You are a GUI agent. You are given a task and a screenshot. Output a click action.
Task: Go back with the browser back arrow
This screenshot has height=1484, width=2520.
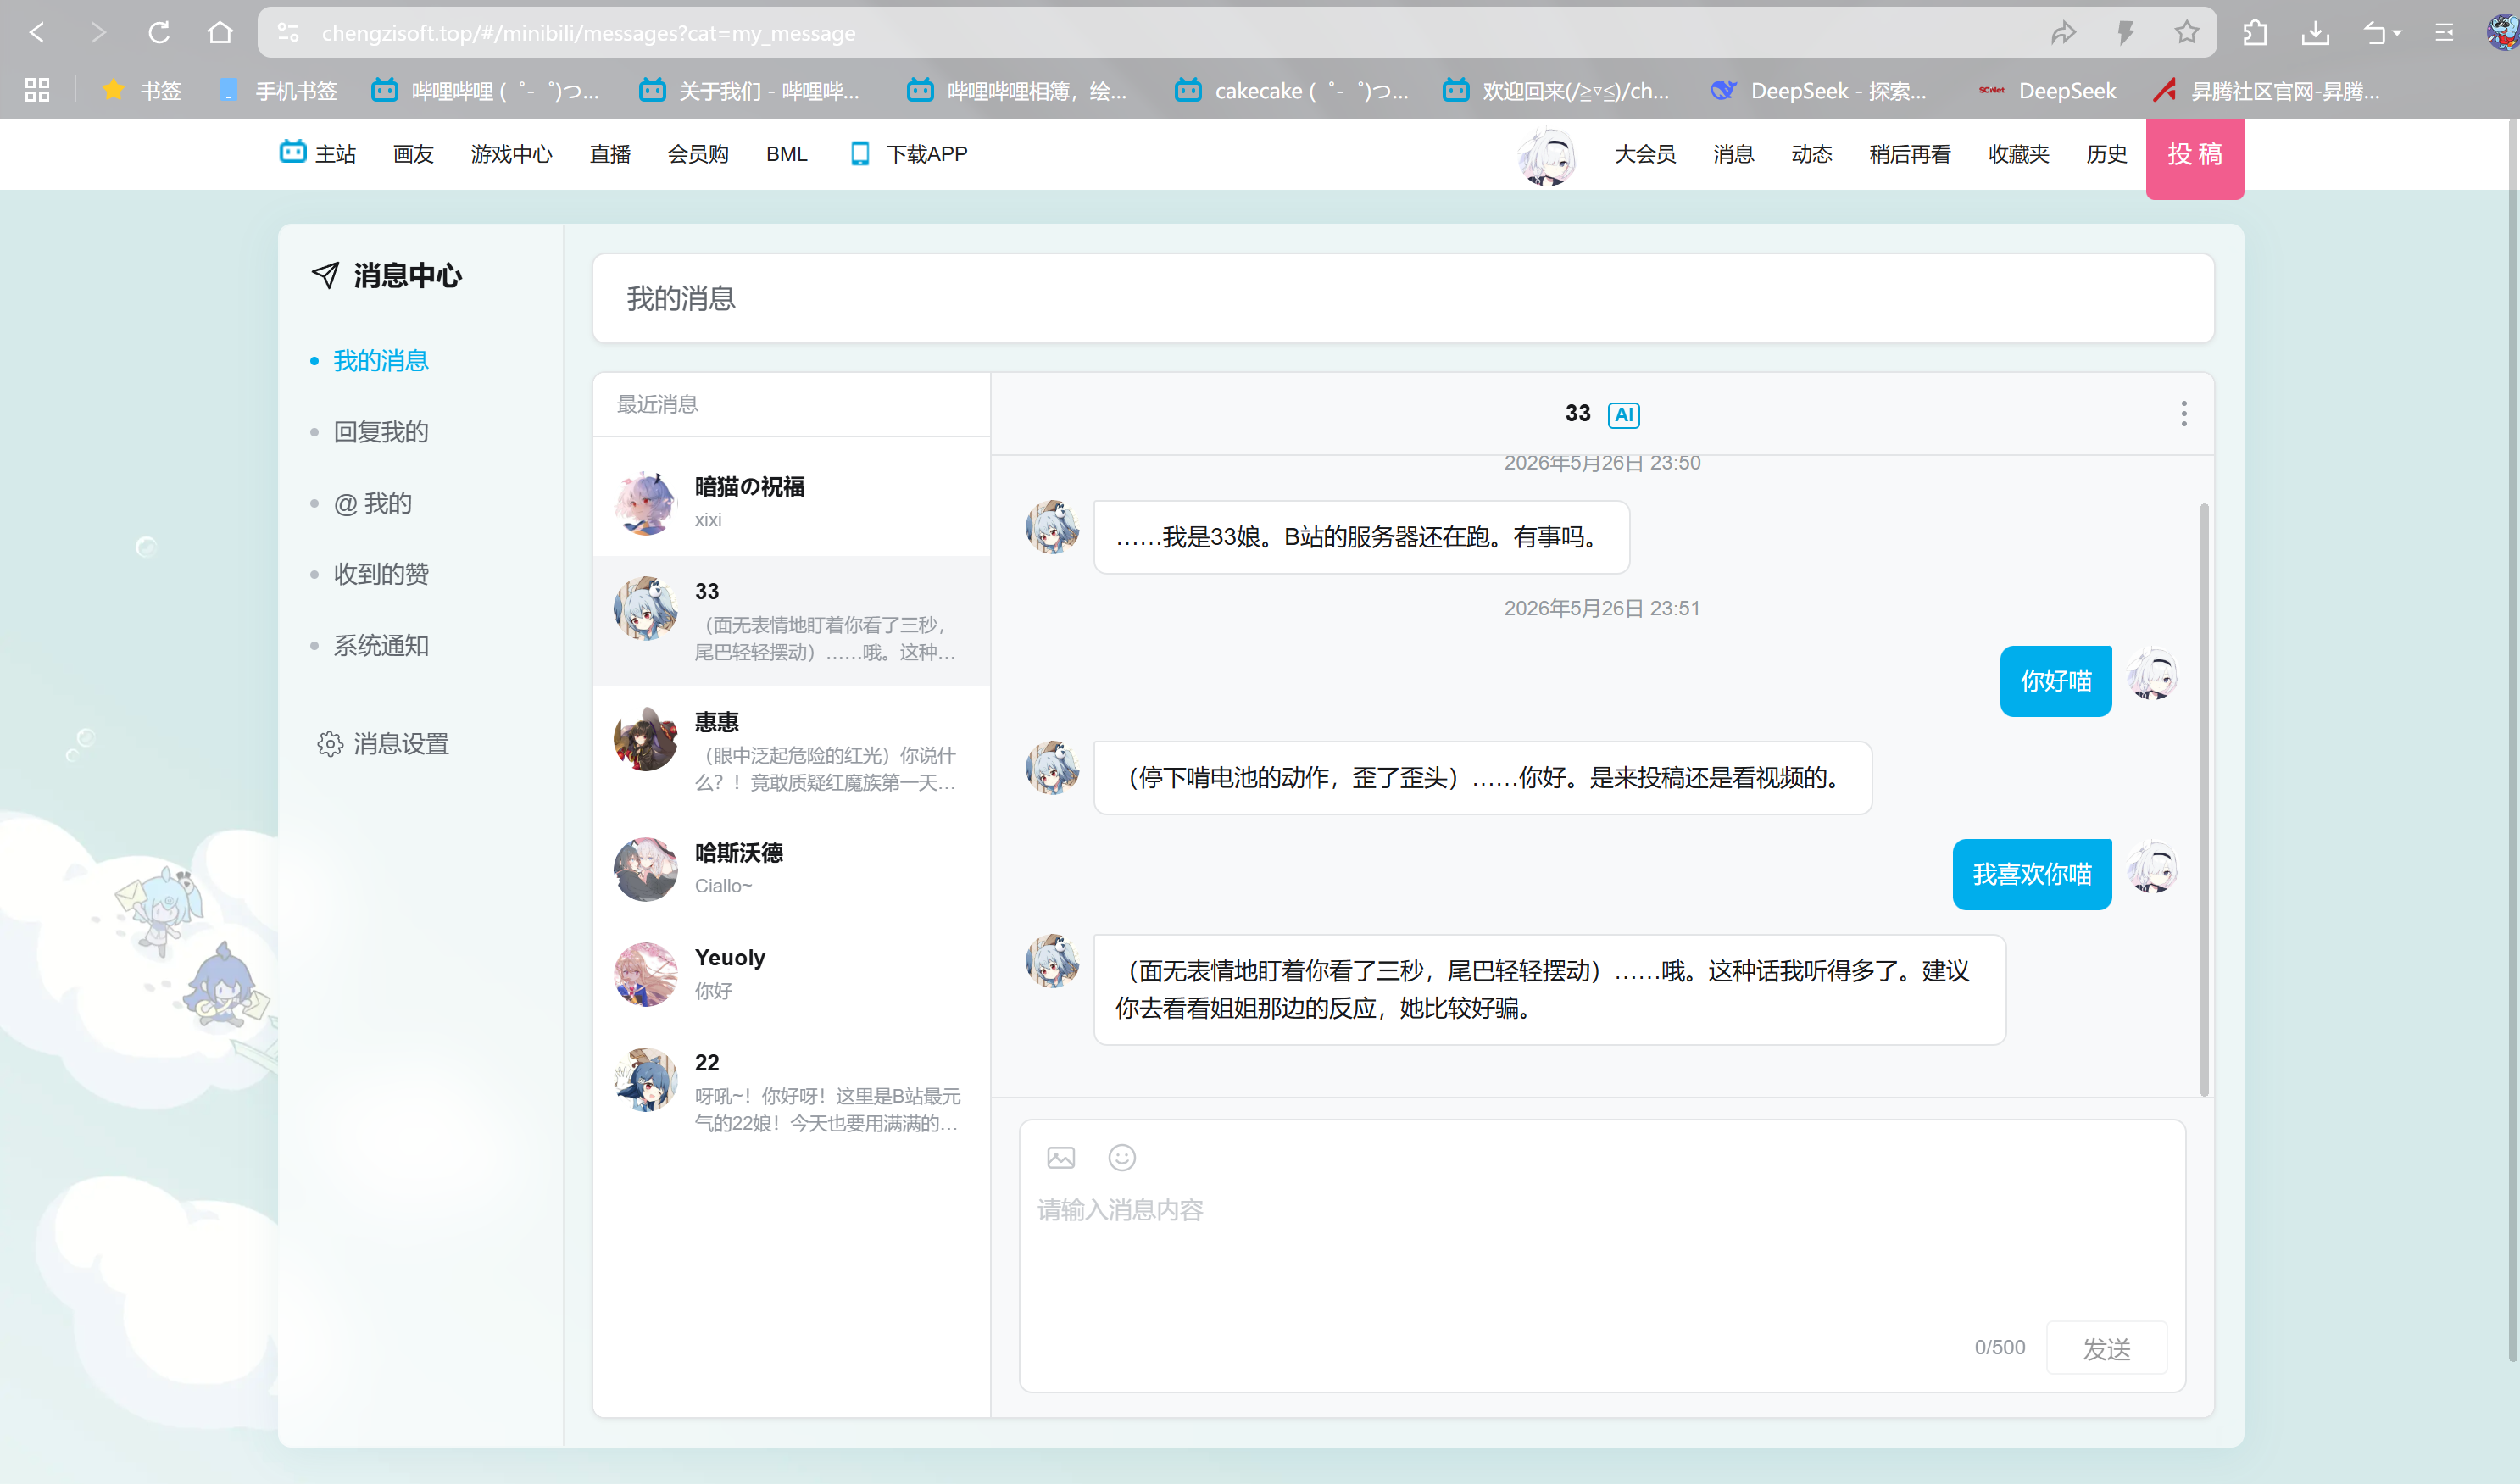(37, 33)
